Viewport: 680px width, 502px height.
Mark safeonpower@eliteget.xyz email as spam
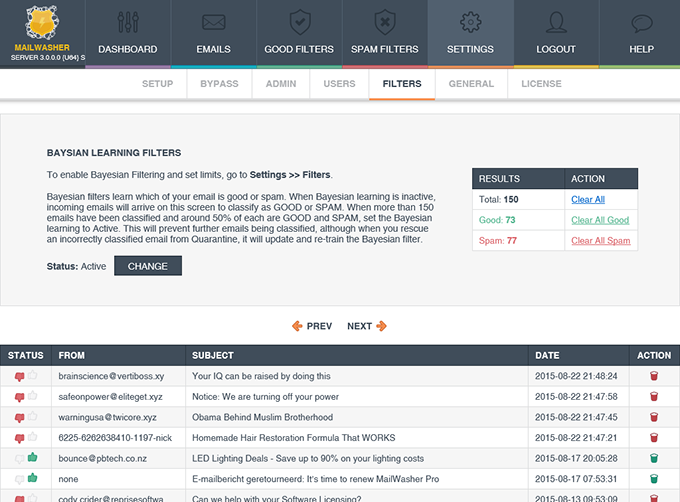[x=19, y=397]
